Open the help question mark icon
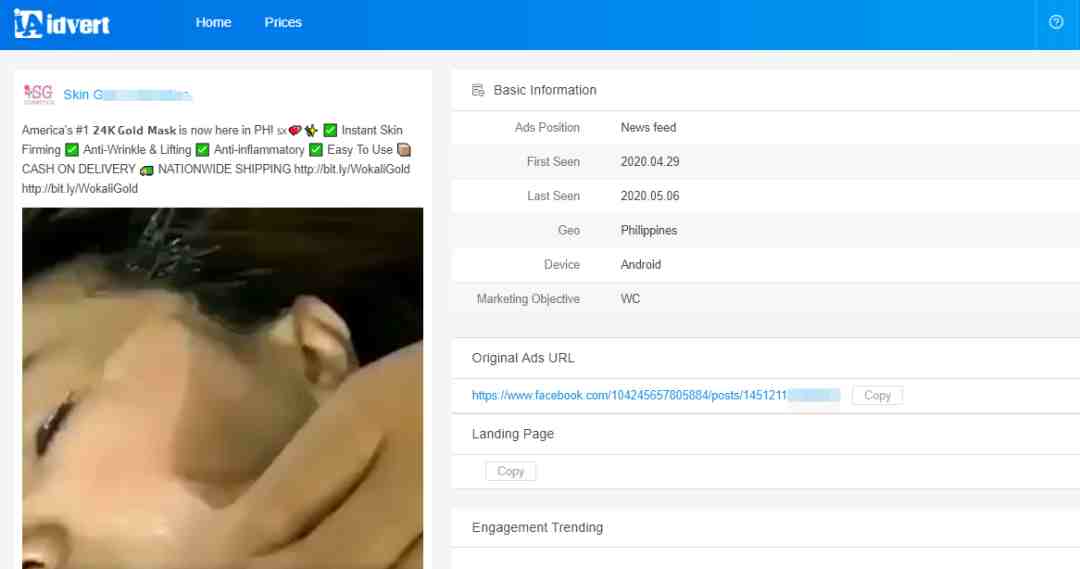The height and width of the screenshot is (569, 1080). tap(1056, 22)
